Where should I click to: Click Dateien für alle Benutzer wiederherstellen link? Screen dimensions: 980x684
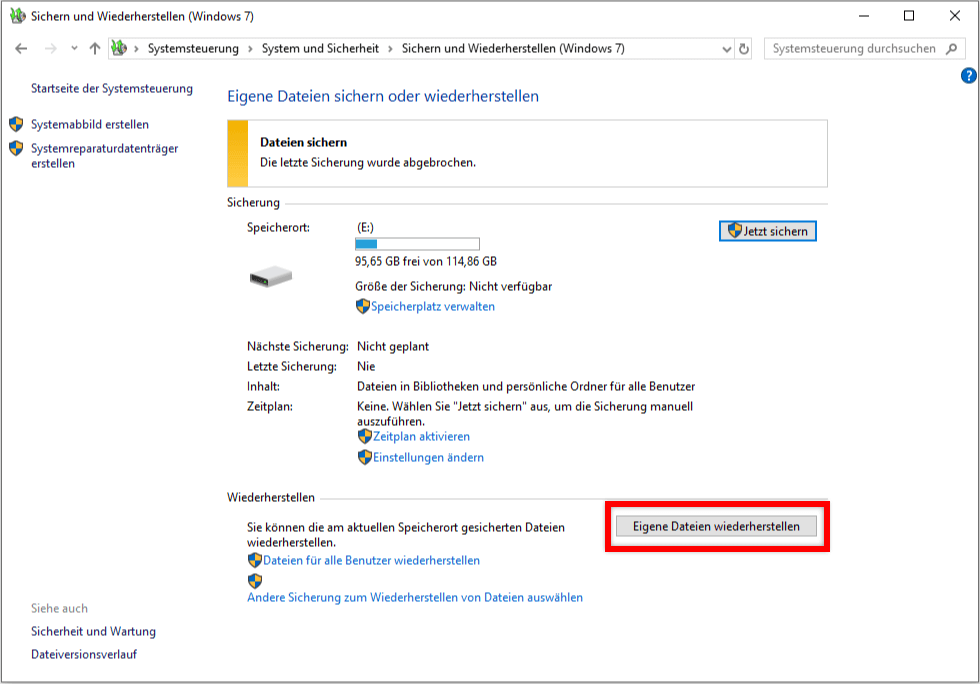(371, 560)
